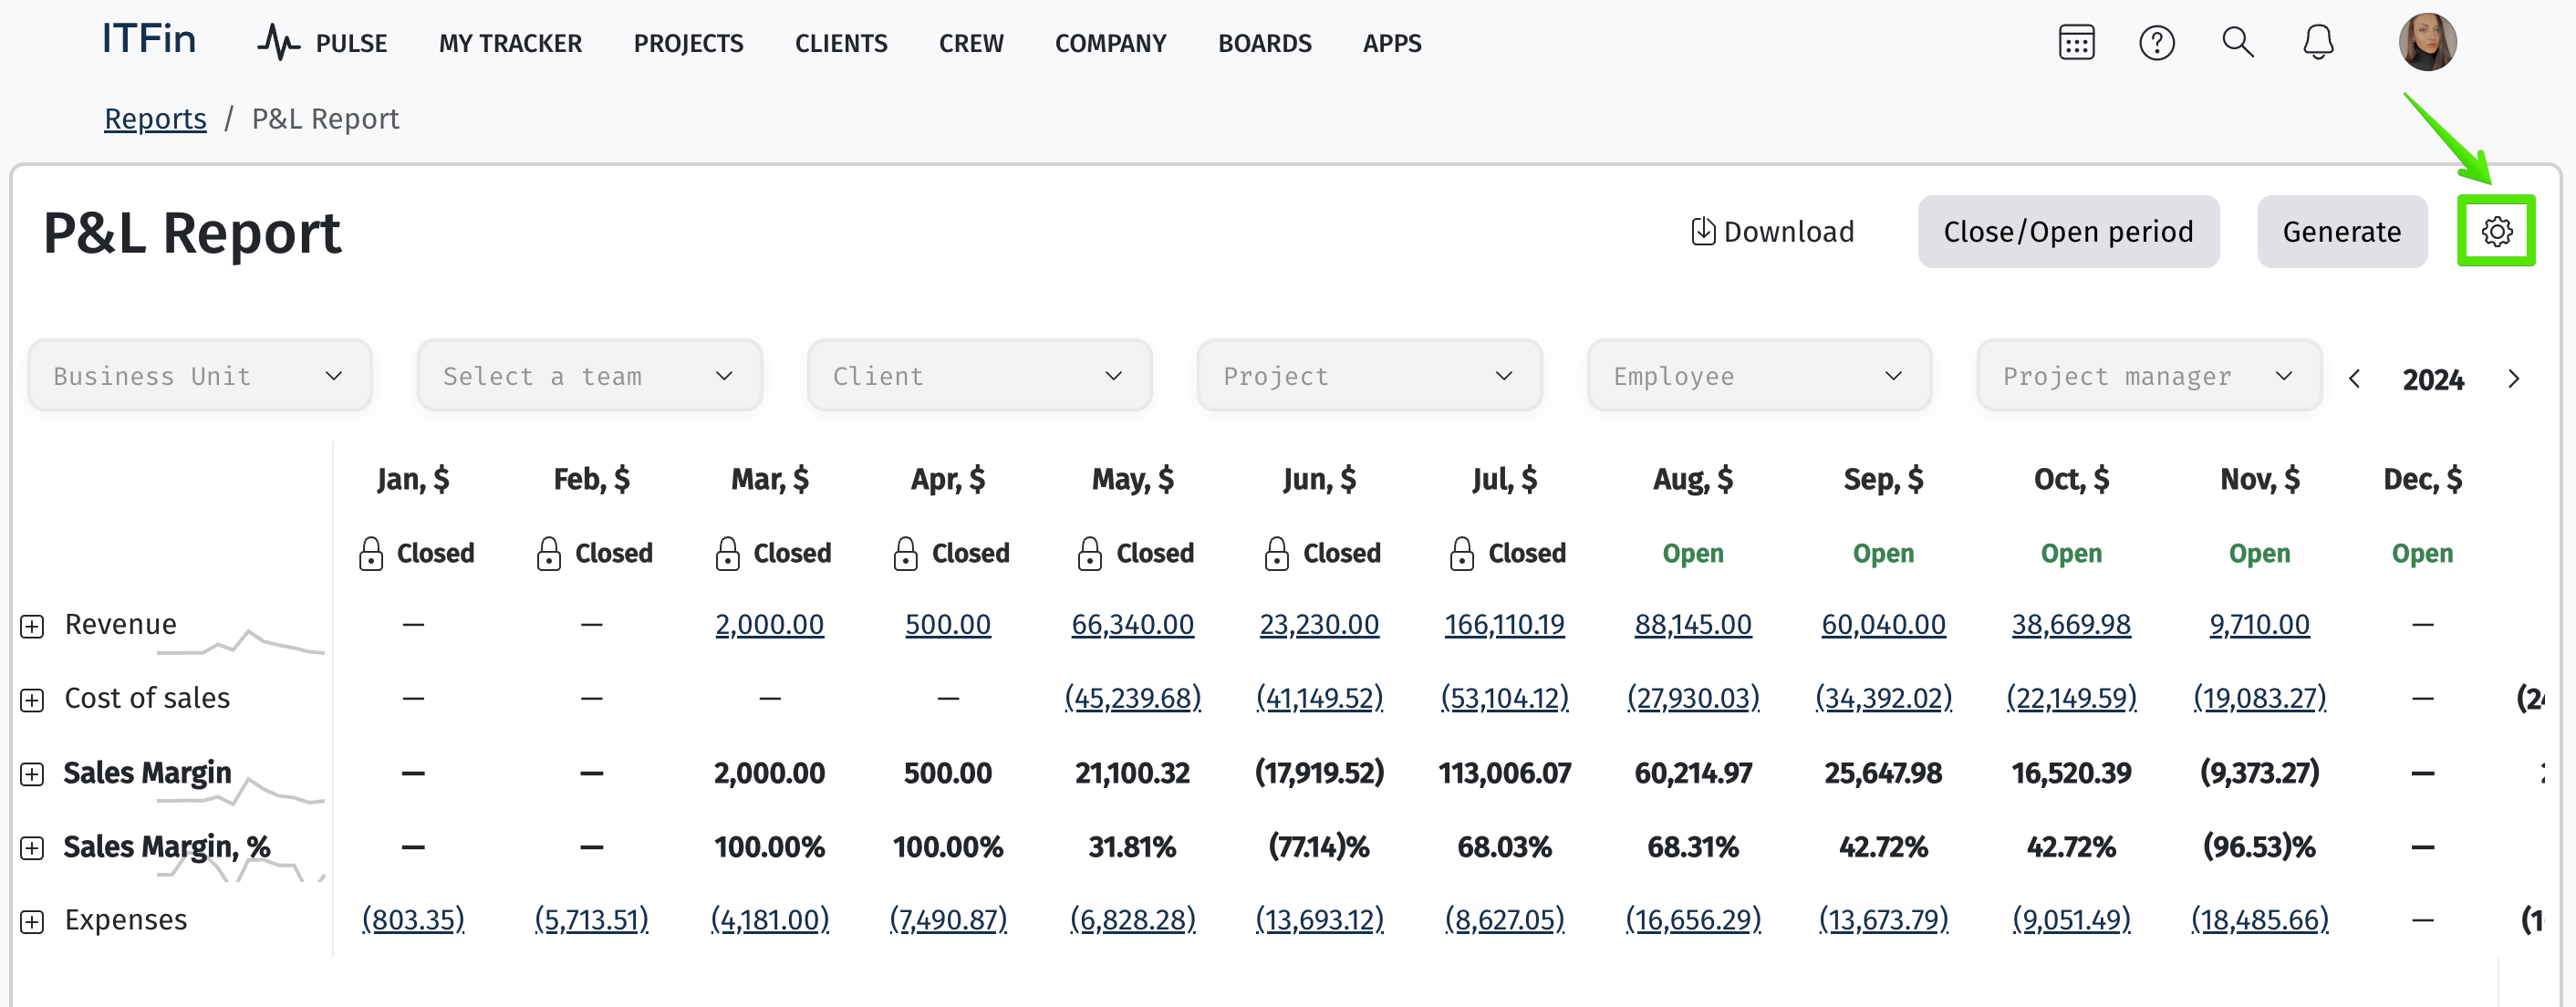Expand the Expenses row
Image resolution: width=2576 pixels, height=1007 pixels.
pos(32,921)
